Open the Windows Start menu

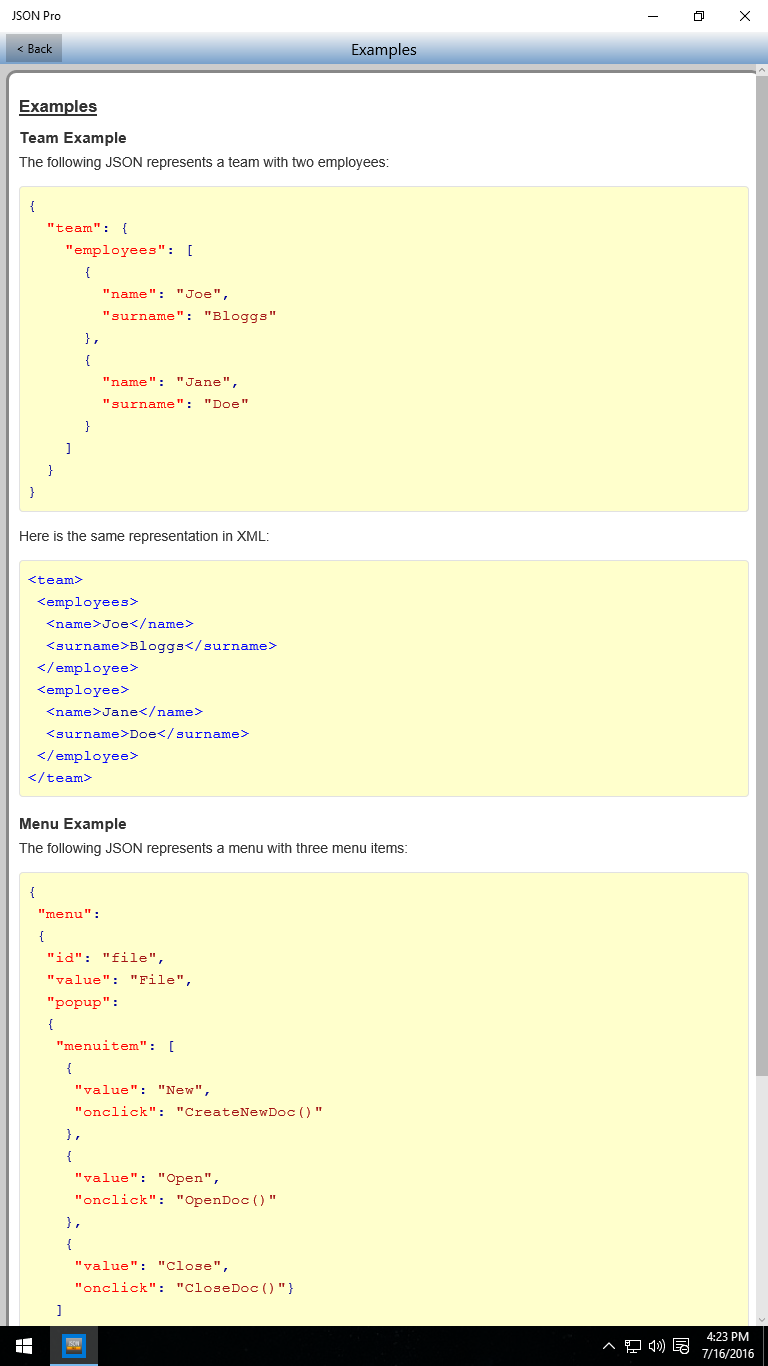click(24, 1346)
